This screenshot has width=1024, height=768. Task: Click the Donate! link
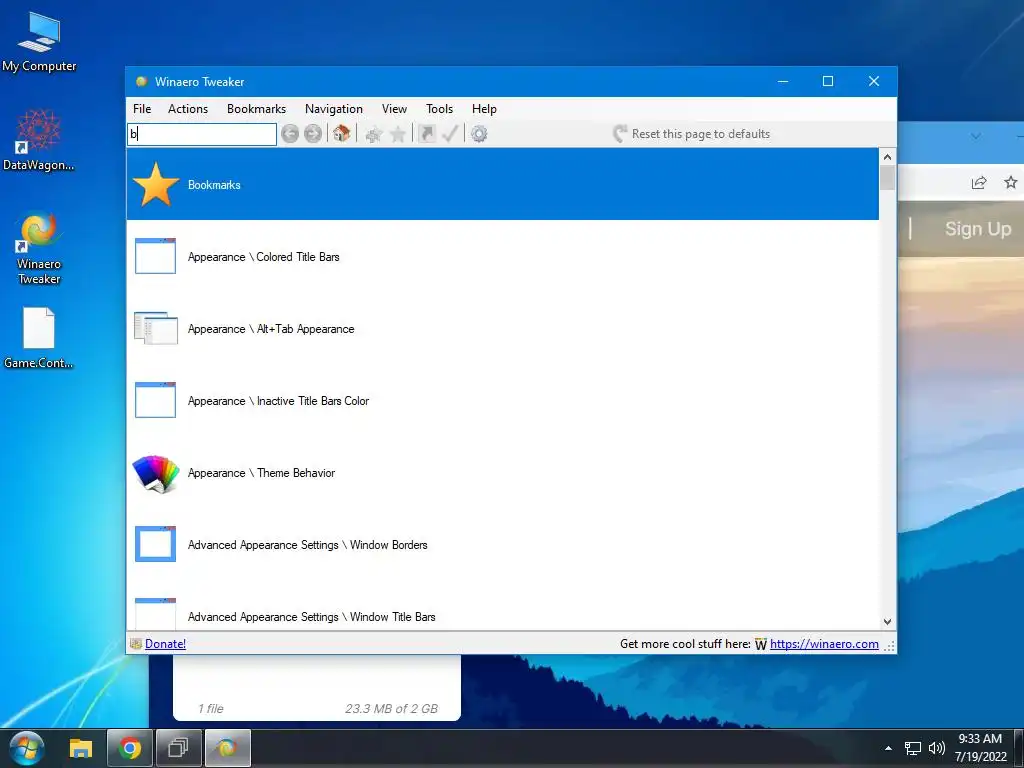165,644
